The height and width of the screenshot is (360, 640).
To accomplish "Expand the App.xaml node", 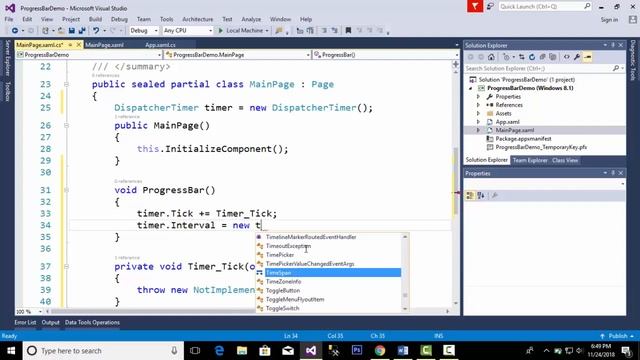I will (478, 122).
